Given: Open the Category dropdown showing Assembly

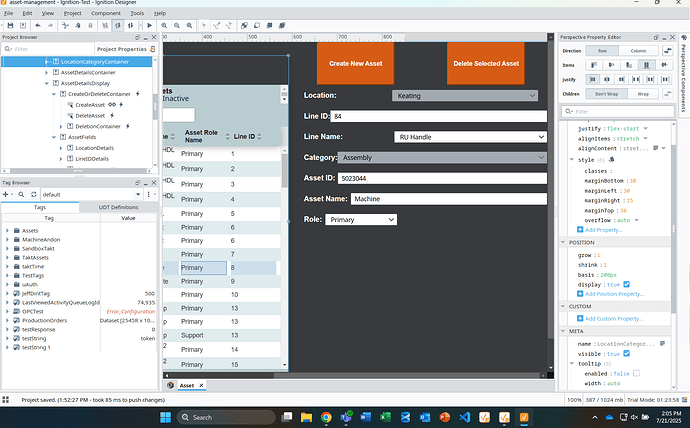Looking at the screenshot, I should [x=442, y=157].
